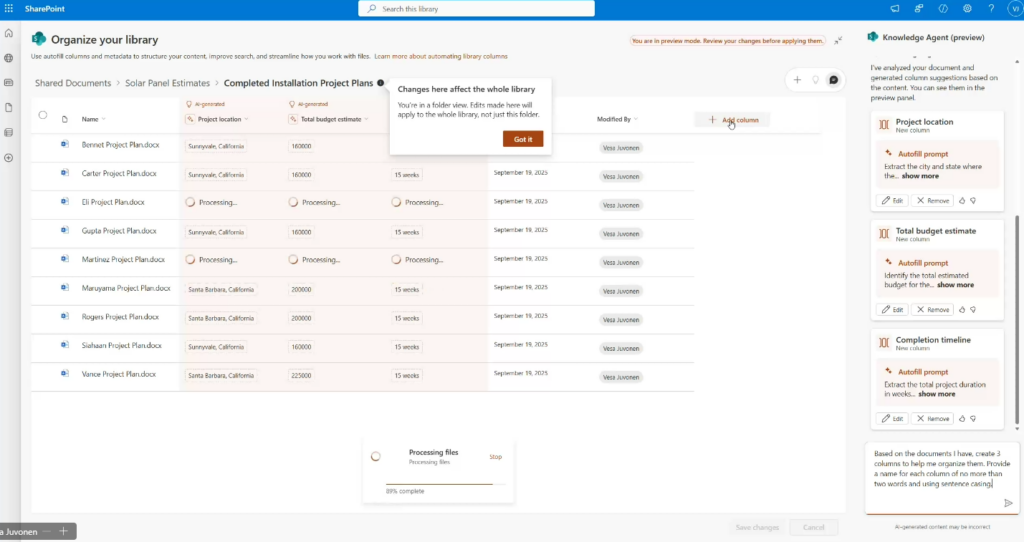This screenshot has height=542, width=1024.
Task: Open the news feed icon in left rail
Action: pos(8,82)
